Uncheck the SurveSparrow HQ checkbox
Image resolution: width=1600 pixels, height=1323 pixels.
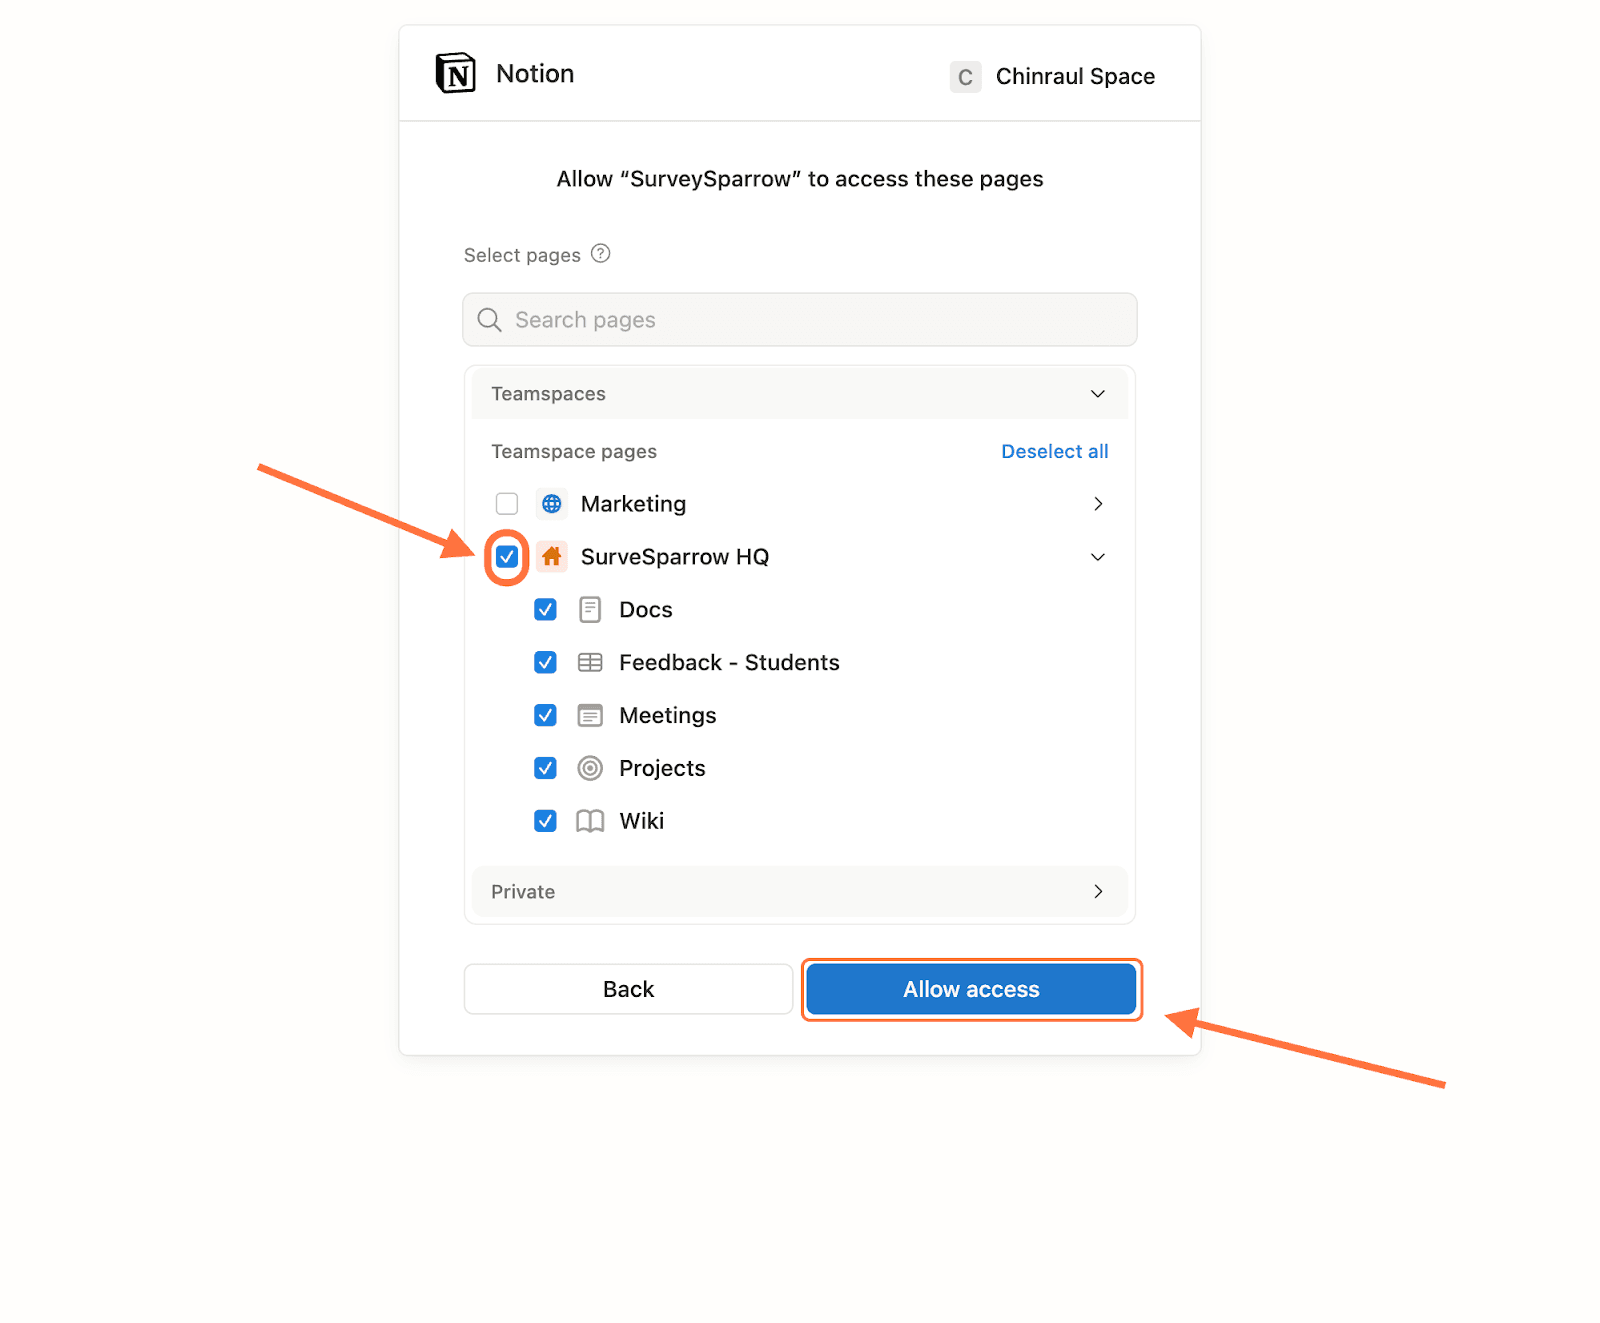click(x=507, y=557)
